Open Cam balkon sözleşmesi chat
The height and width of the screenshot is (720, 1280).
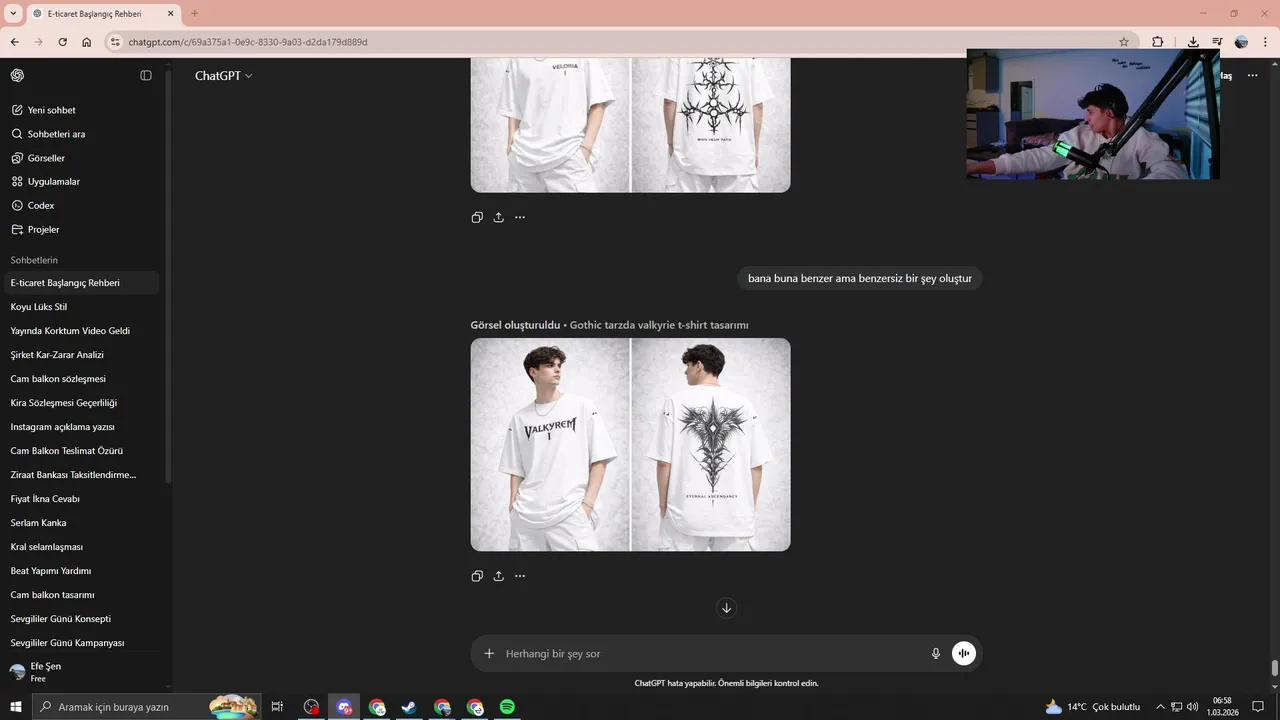tap(80, 379)
